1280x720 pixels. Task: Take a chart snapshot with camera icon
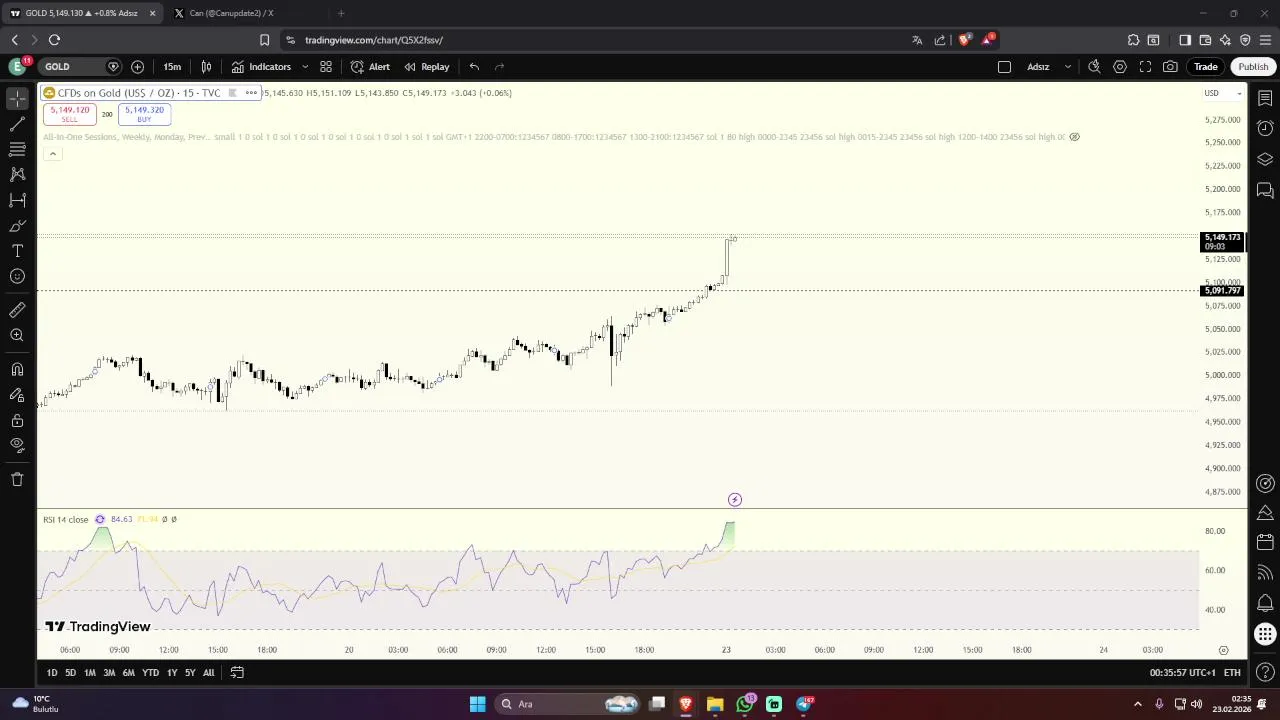[1170, 67]
